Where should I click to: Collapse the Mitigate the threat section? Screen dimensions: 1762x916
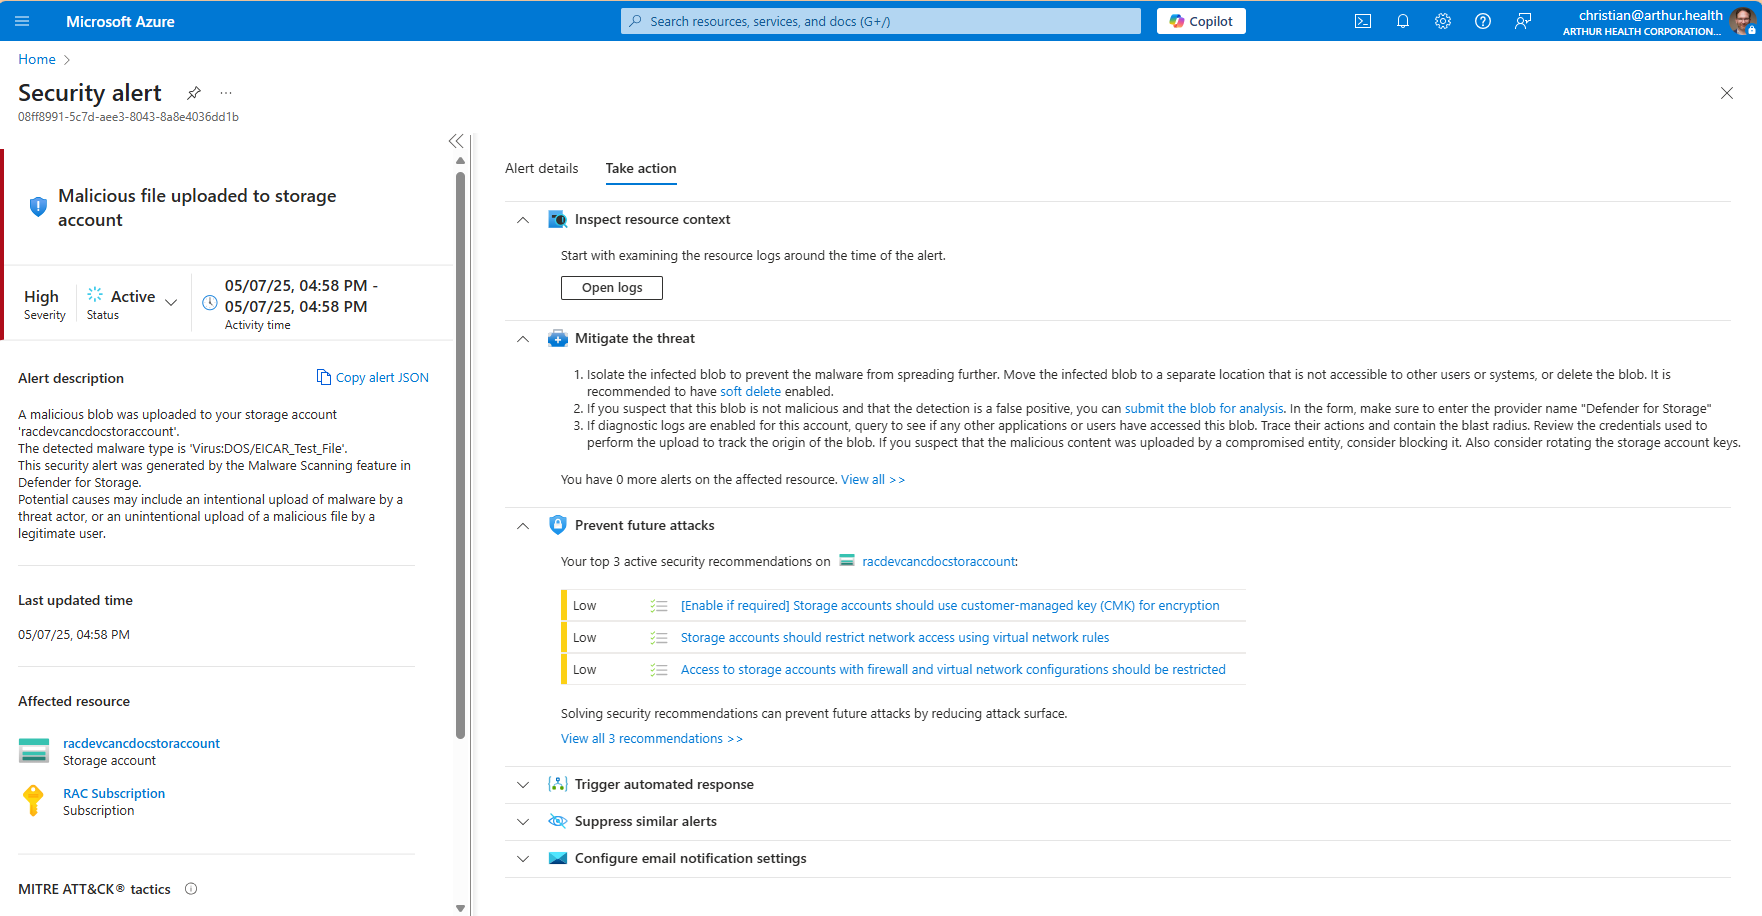coord(523,339)
